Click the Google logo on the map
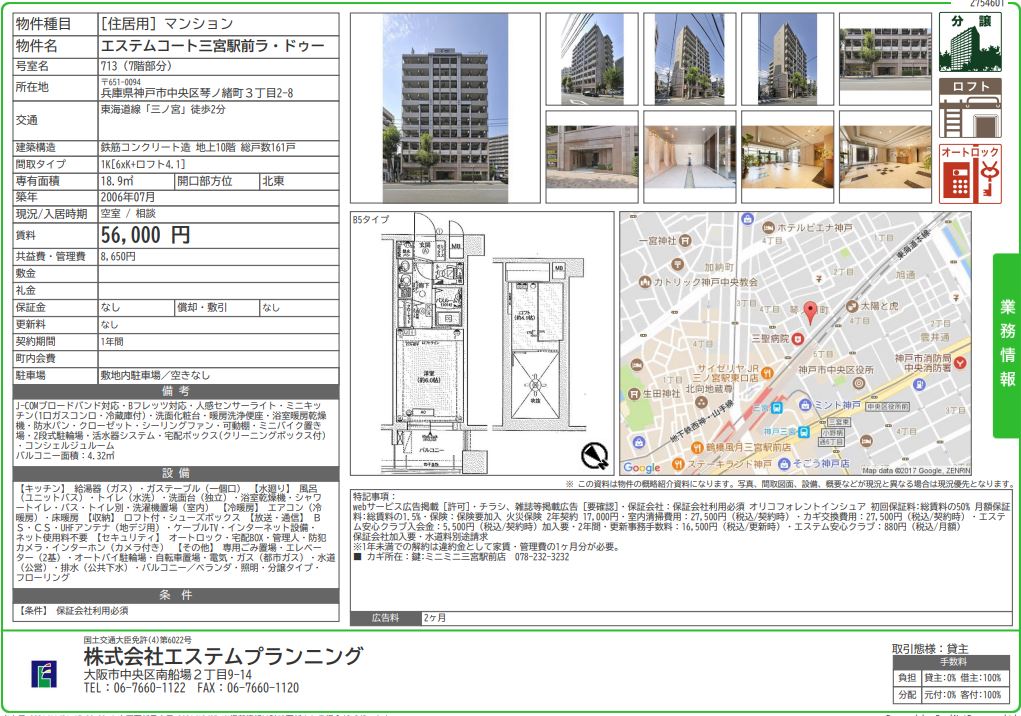 pos(641,467)
